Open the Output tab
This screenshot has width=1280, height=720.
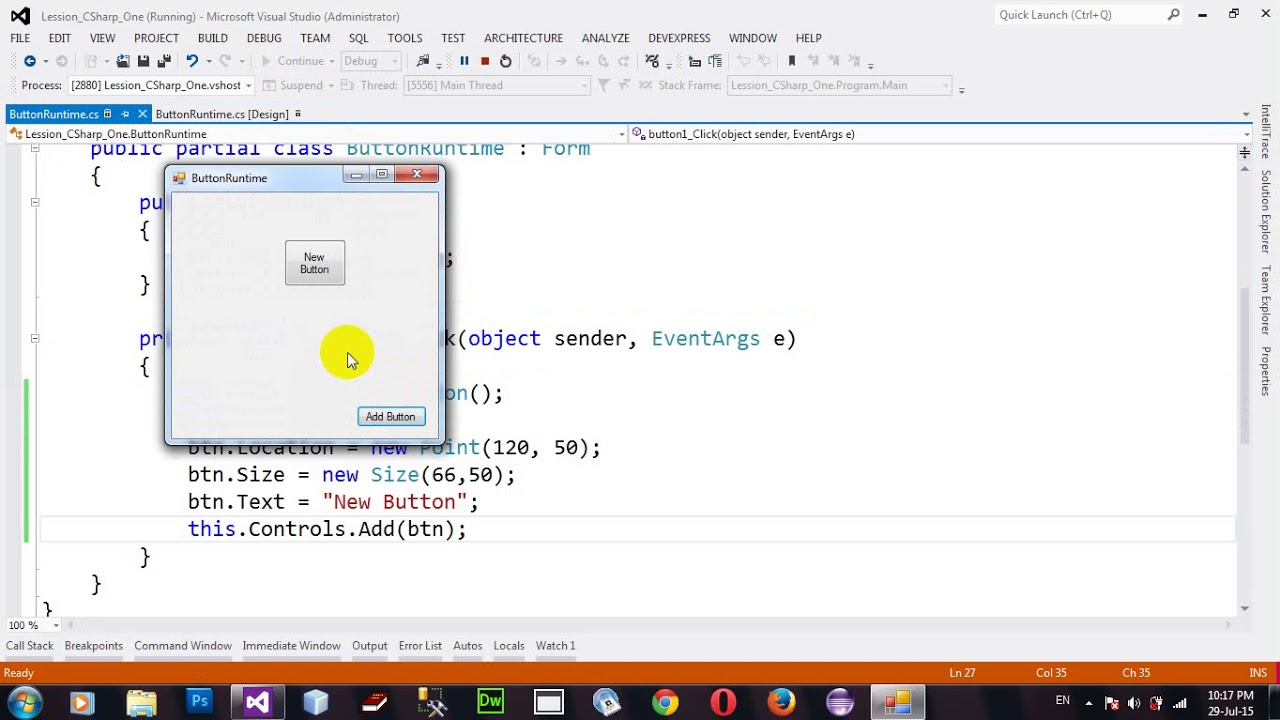370,646
